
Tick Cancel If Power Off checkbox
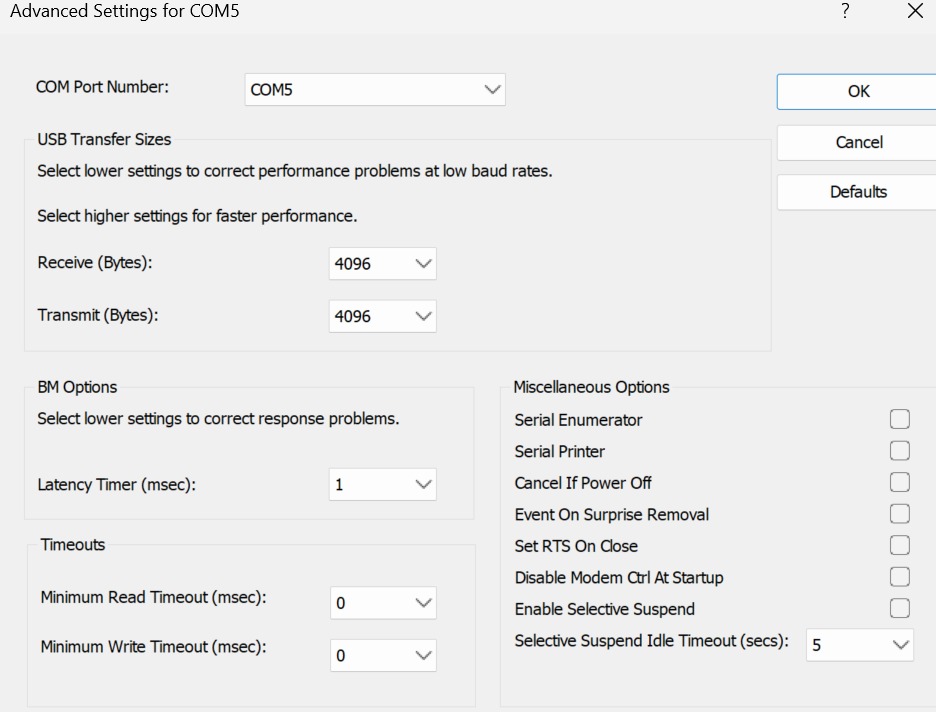click(x=900, y=482)
